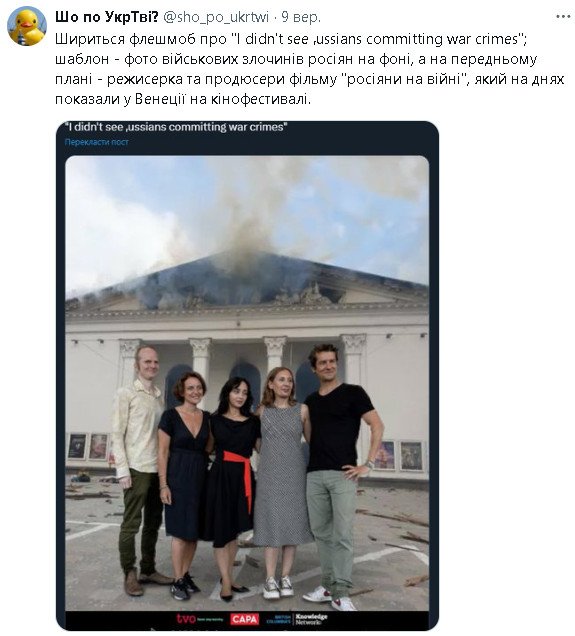Select the posters on the right wall

(400, 456)
